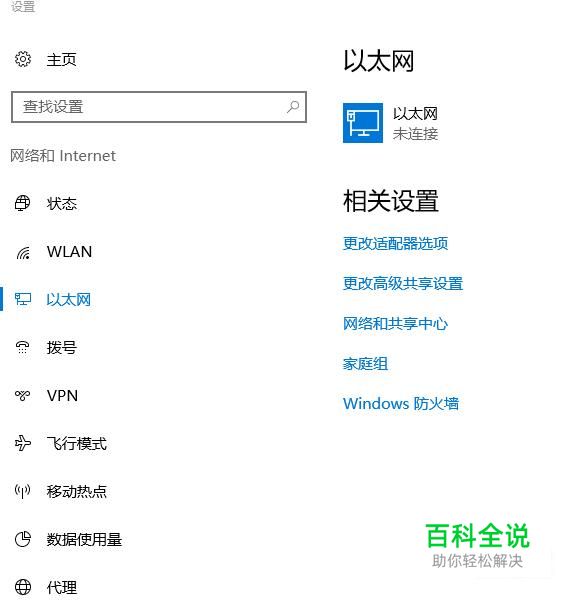Click the 拨号 dial-up phone icon
The image size is (576, 602).
click(22, 347)
